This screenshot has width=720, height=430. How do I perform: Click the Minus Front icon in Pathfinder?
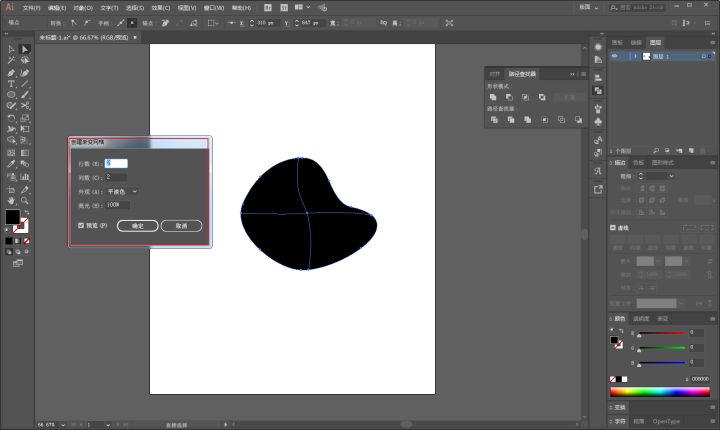pyautogui.click(x=509, y=97)
